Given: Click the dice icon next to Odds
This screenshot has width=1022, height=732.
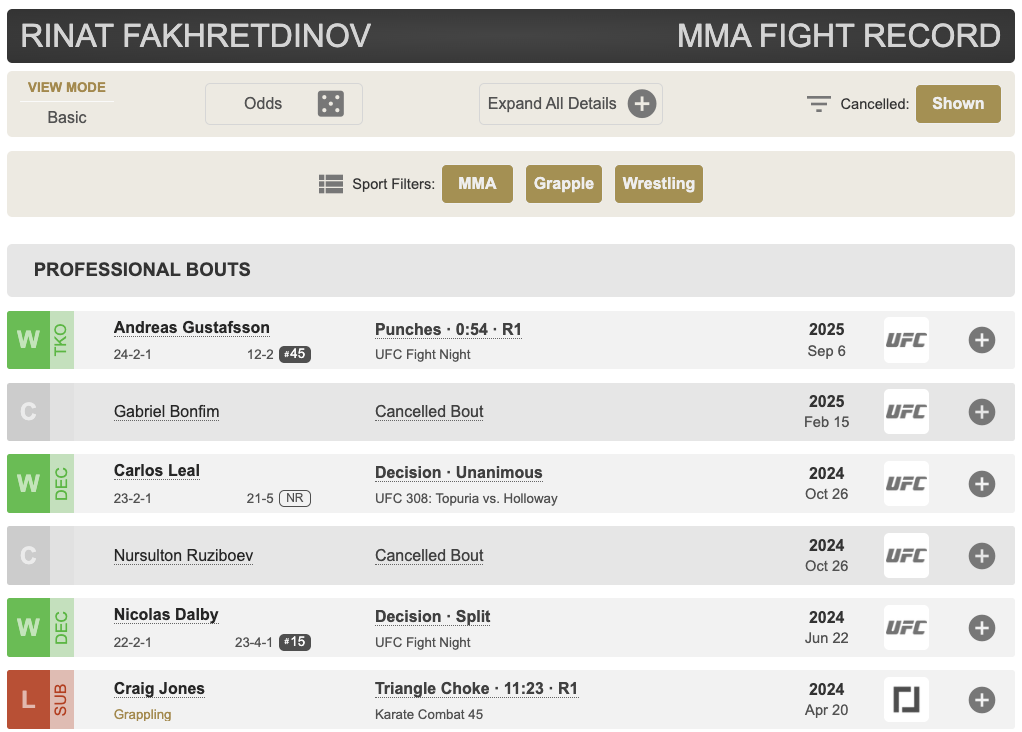Looking at the screenshot, I should (x=330, y=104).
